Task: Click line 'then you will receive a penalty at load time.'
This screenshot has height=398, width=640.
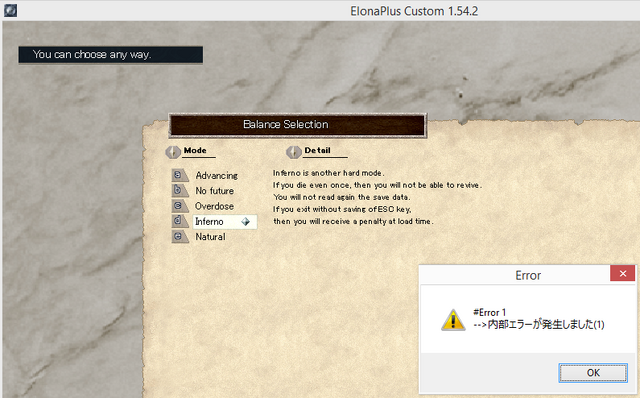Action: [353, 221]
